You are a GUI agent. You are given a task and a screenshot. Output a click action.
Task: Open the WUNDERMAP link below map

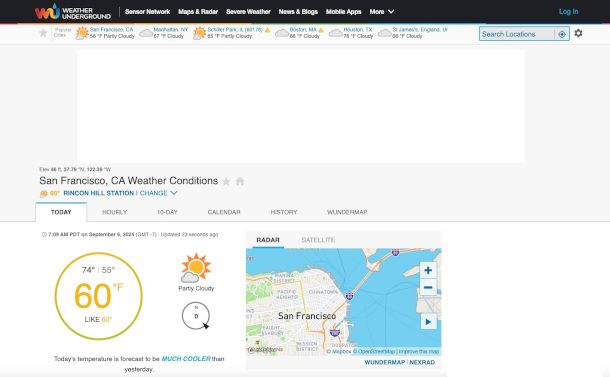tap(385, 362)
